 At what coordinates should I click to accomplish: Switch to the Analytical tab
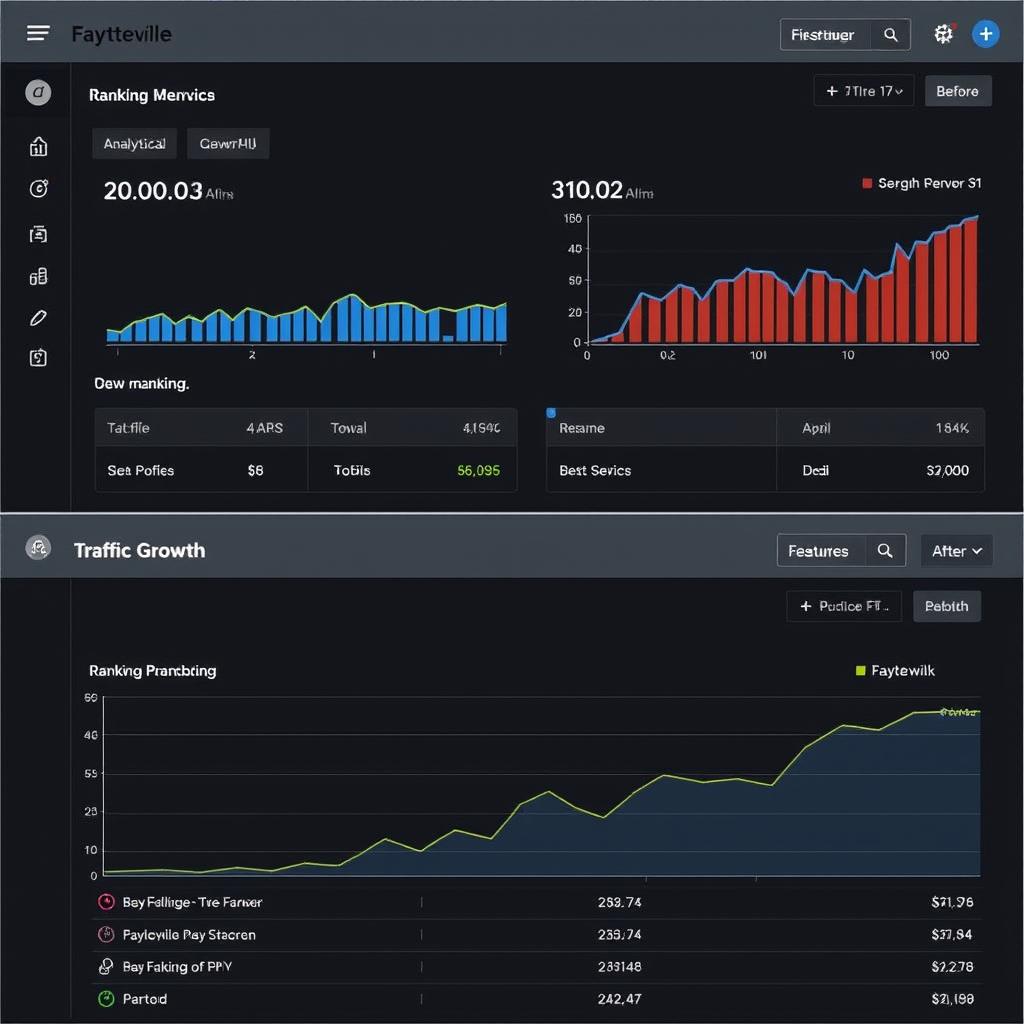(x=134, y=143)
